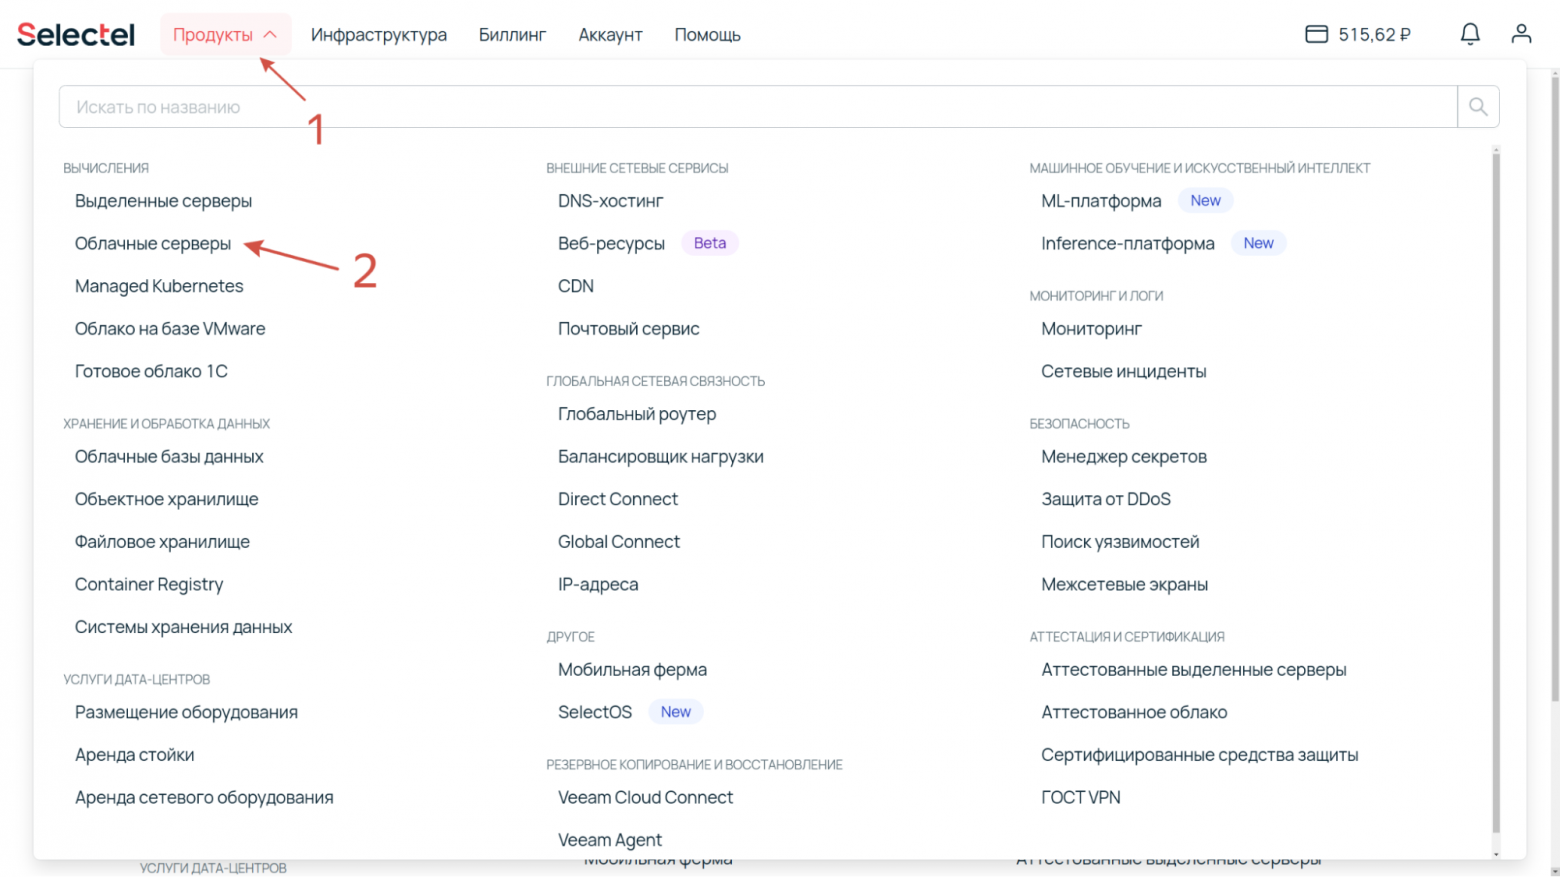Open the Аккаунт menu

pos(610,35)
